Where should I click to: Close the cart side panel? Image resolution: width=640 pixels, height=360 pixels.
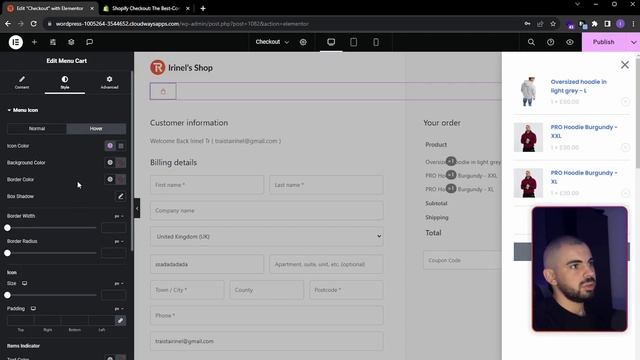(x=624, y=65)
